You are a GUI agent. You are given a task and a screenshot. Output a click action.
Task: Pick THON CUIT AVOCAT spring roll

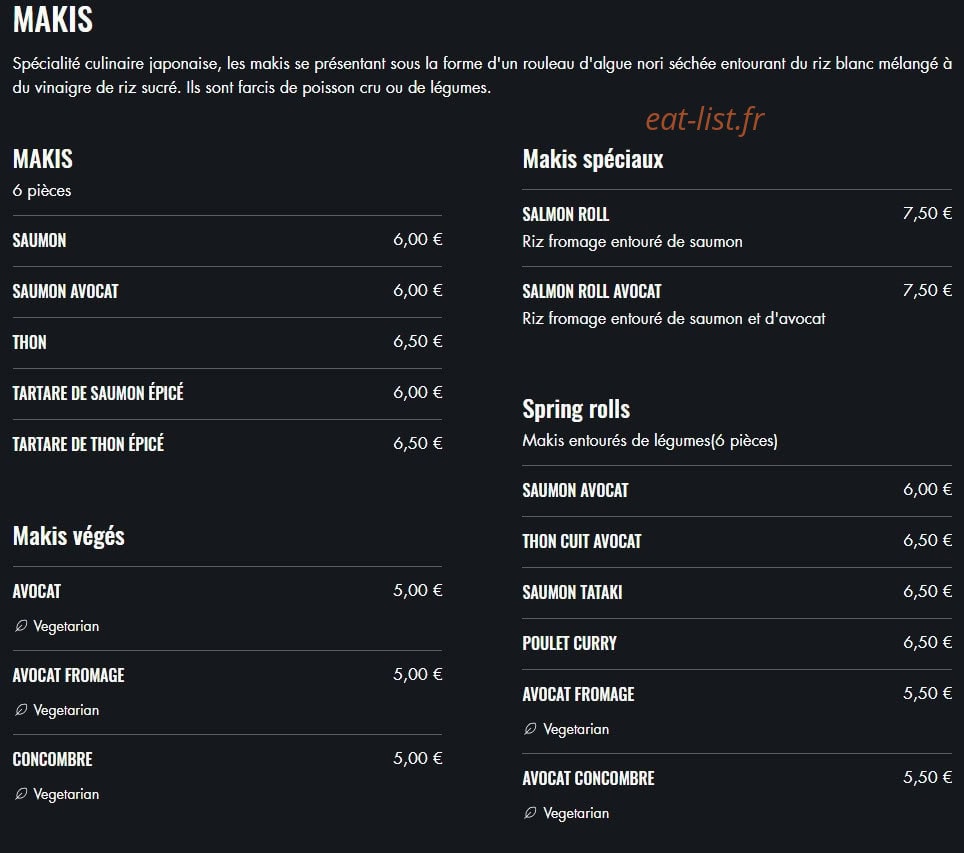737,542
